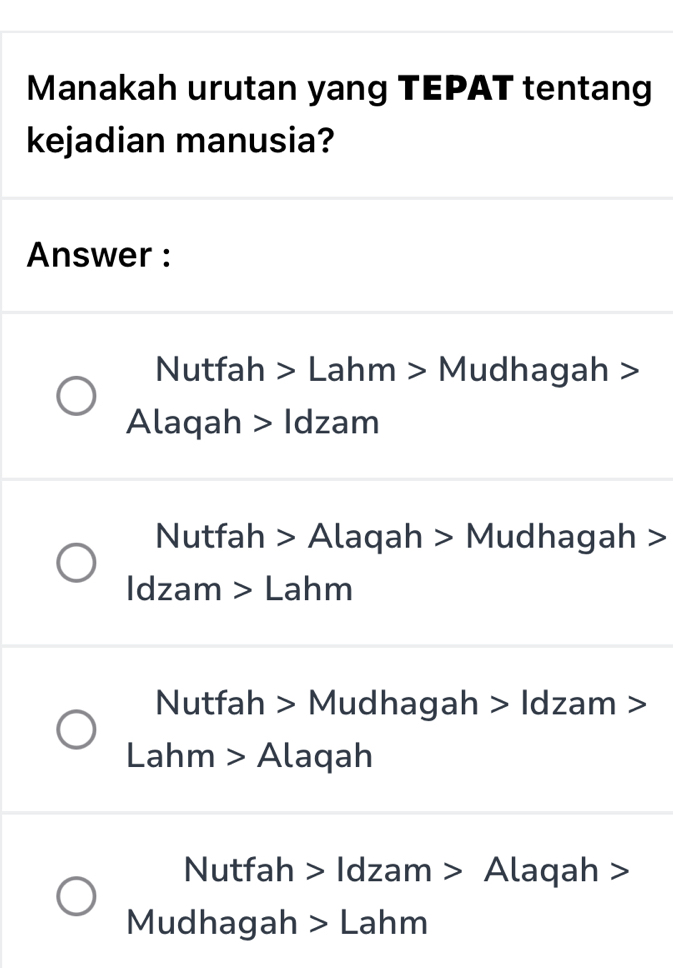Click answer text starting "Nutfah > Idzam > Alaqah"
Image resolution: width=673 pixels, height=968 pixels.
tap(406, 869)
